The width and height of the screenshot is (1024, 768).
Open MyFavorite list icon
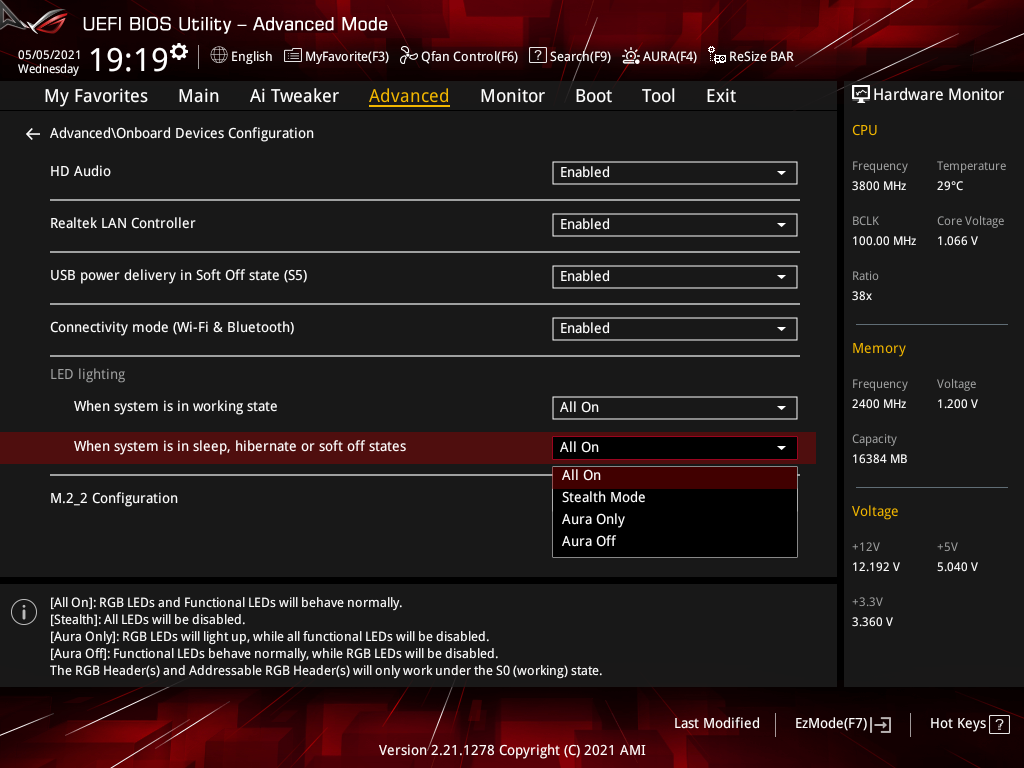[293, 56]
